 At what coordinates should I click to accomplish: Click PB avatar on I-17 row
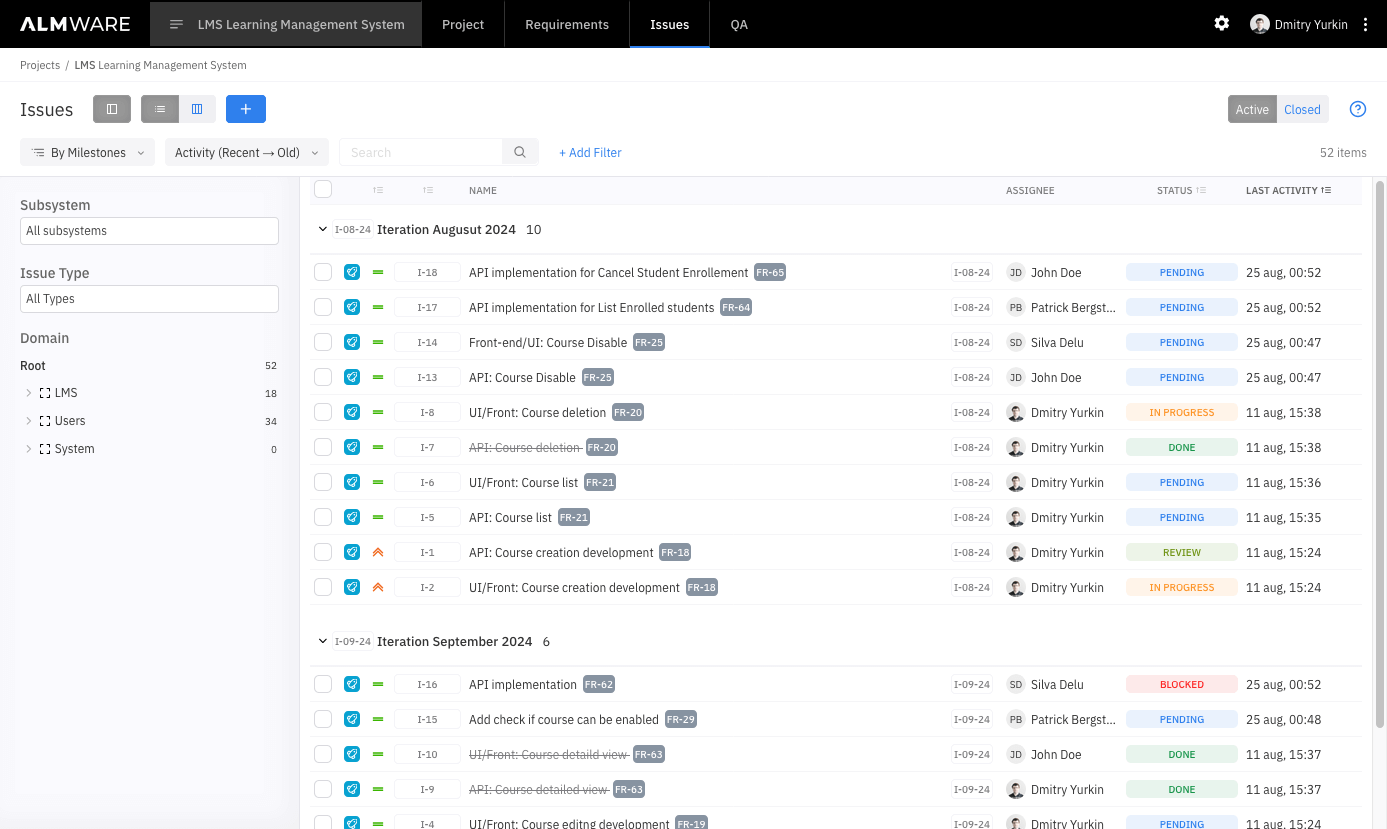[1016, 307]
